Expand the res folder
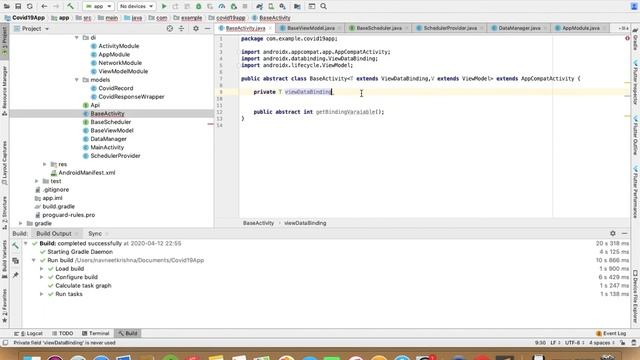This screenshot has width=640, height=360. (45, 164)
